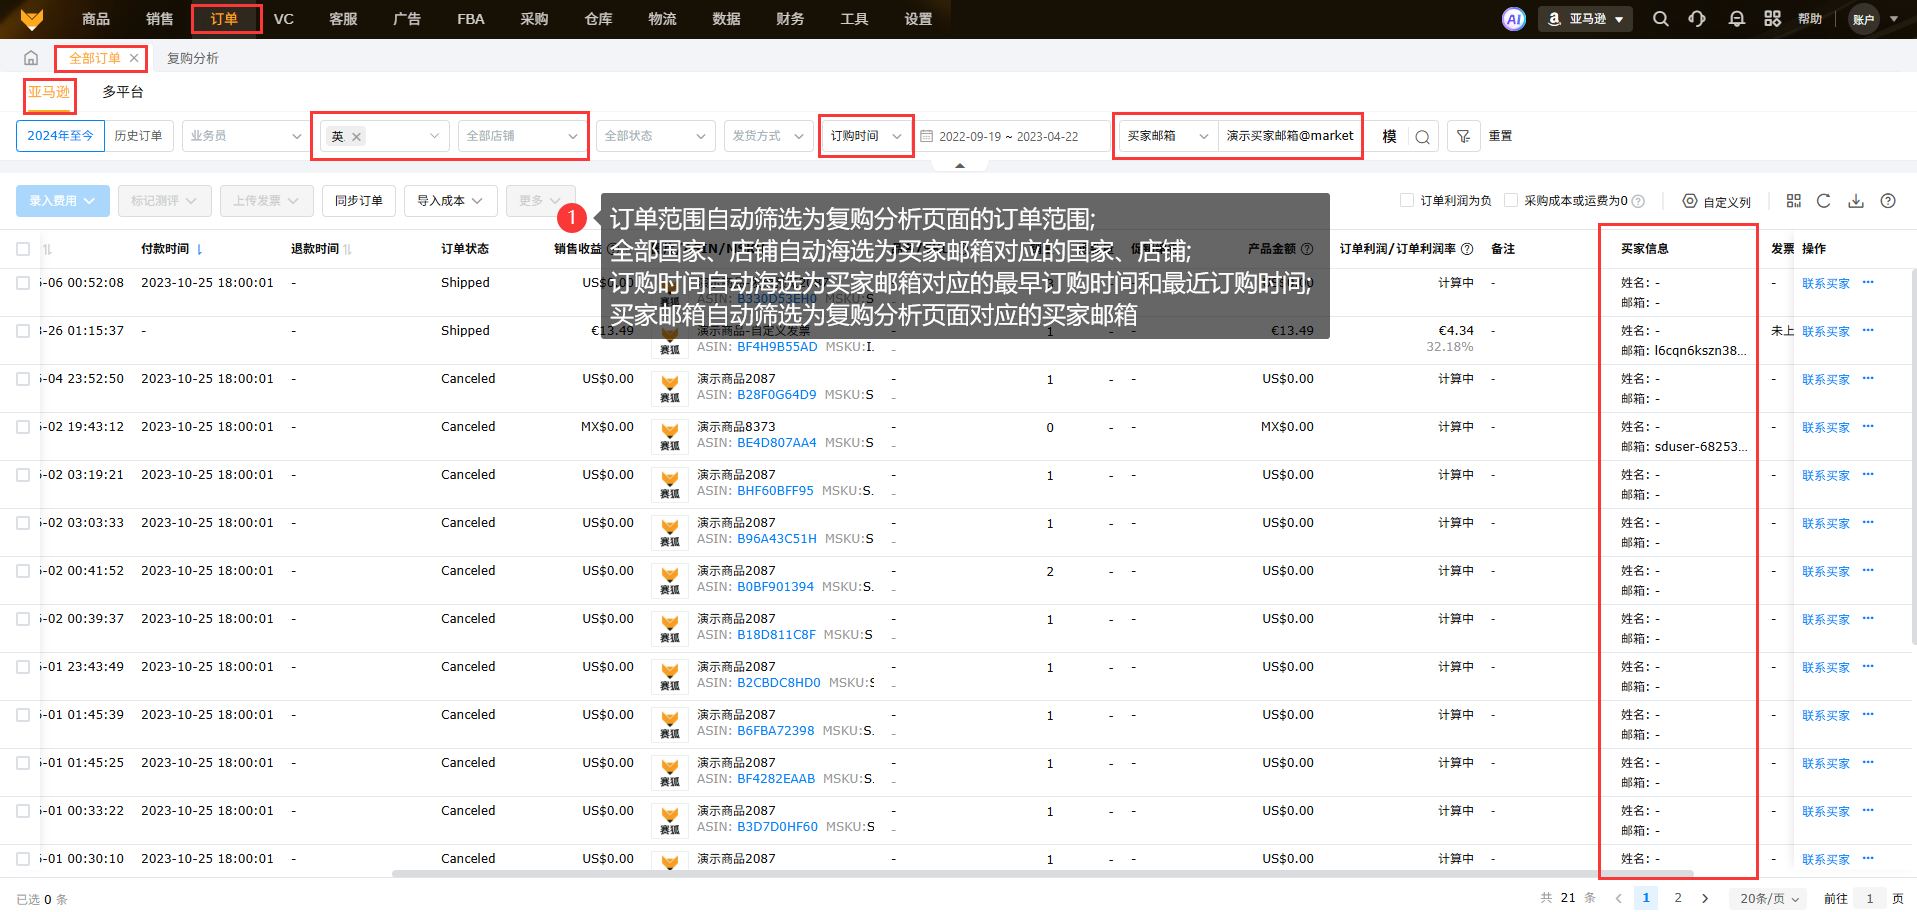Screen dimensions: 1917x912
Task: Click the fox logo icon
Action: (32, 19)
